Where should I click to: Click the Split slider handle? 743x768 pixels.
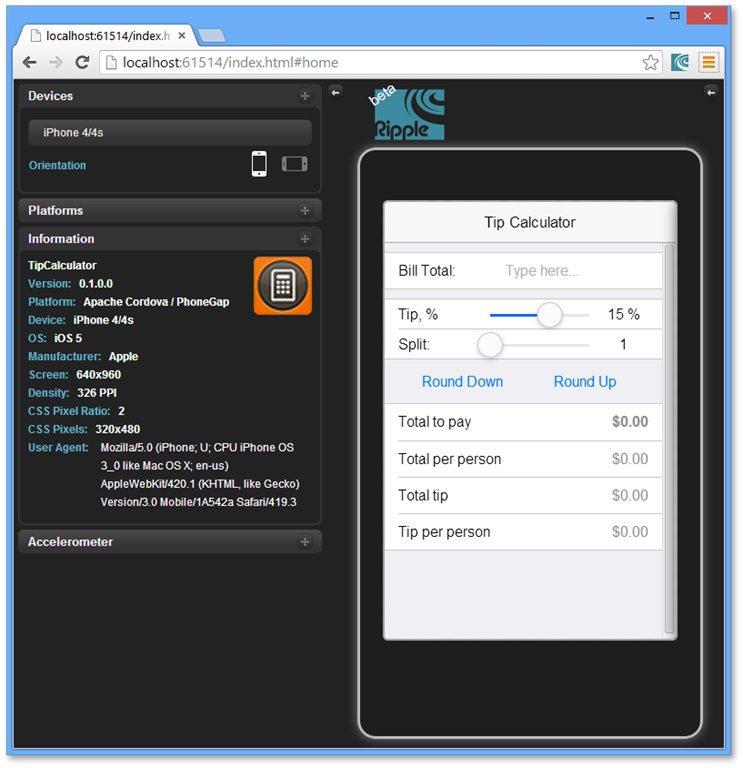[490, 345]
